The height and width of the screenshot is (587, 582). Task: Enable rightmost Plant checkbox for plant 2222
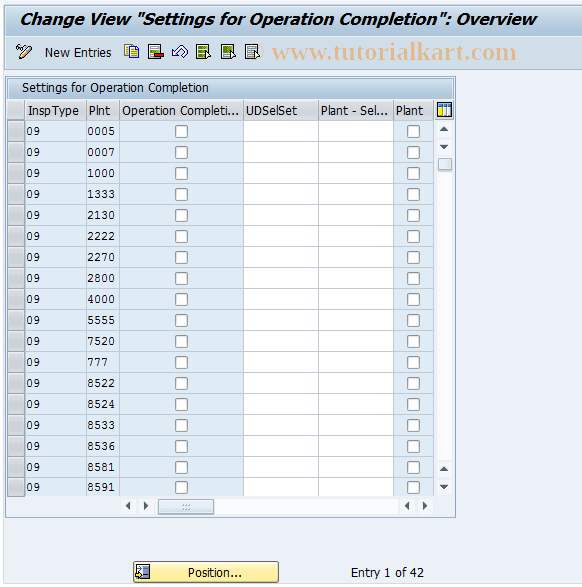click(414, 236)
